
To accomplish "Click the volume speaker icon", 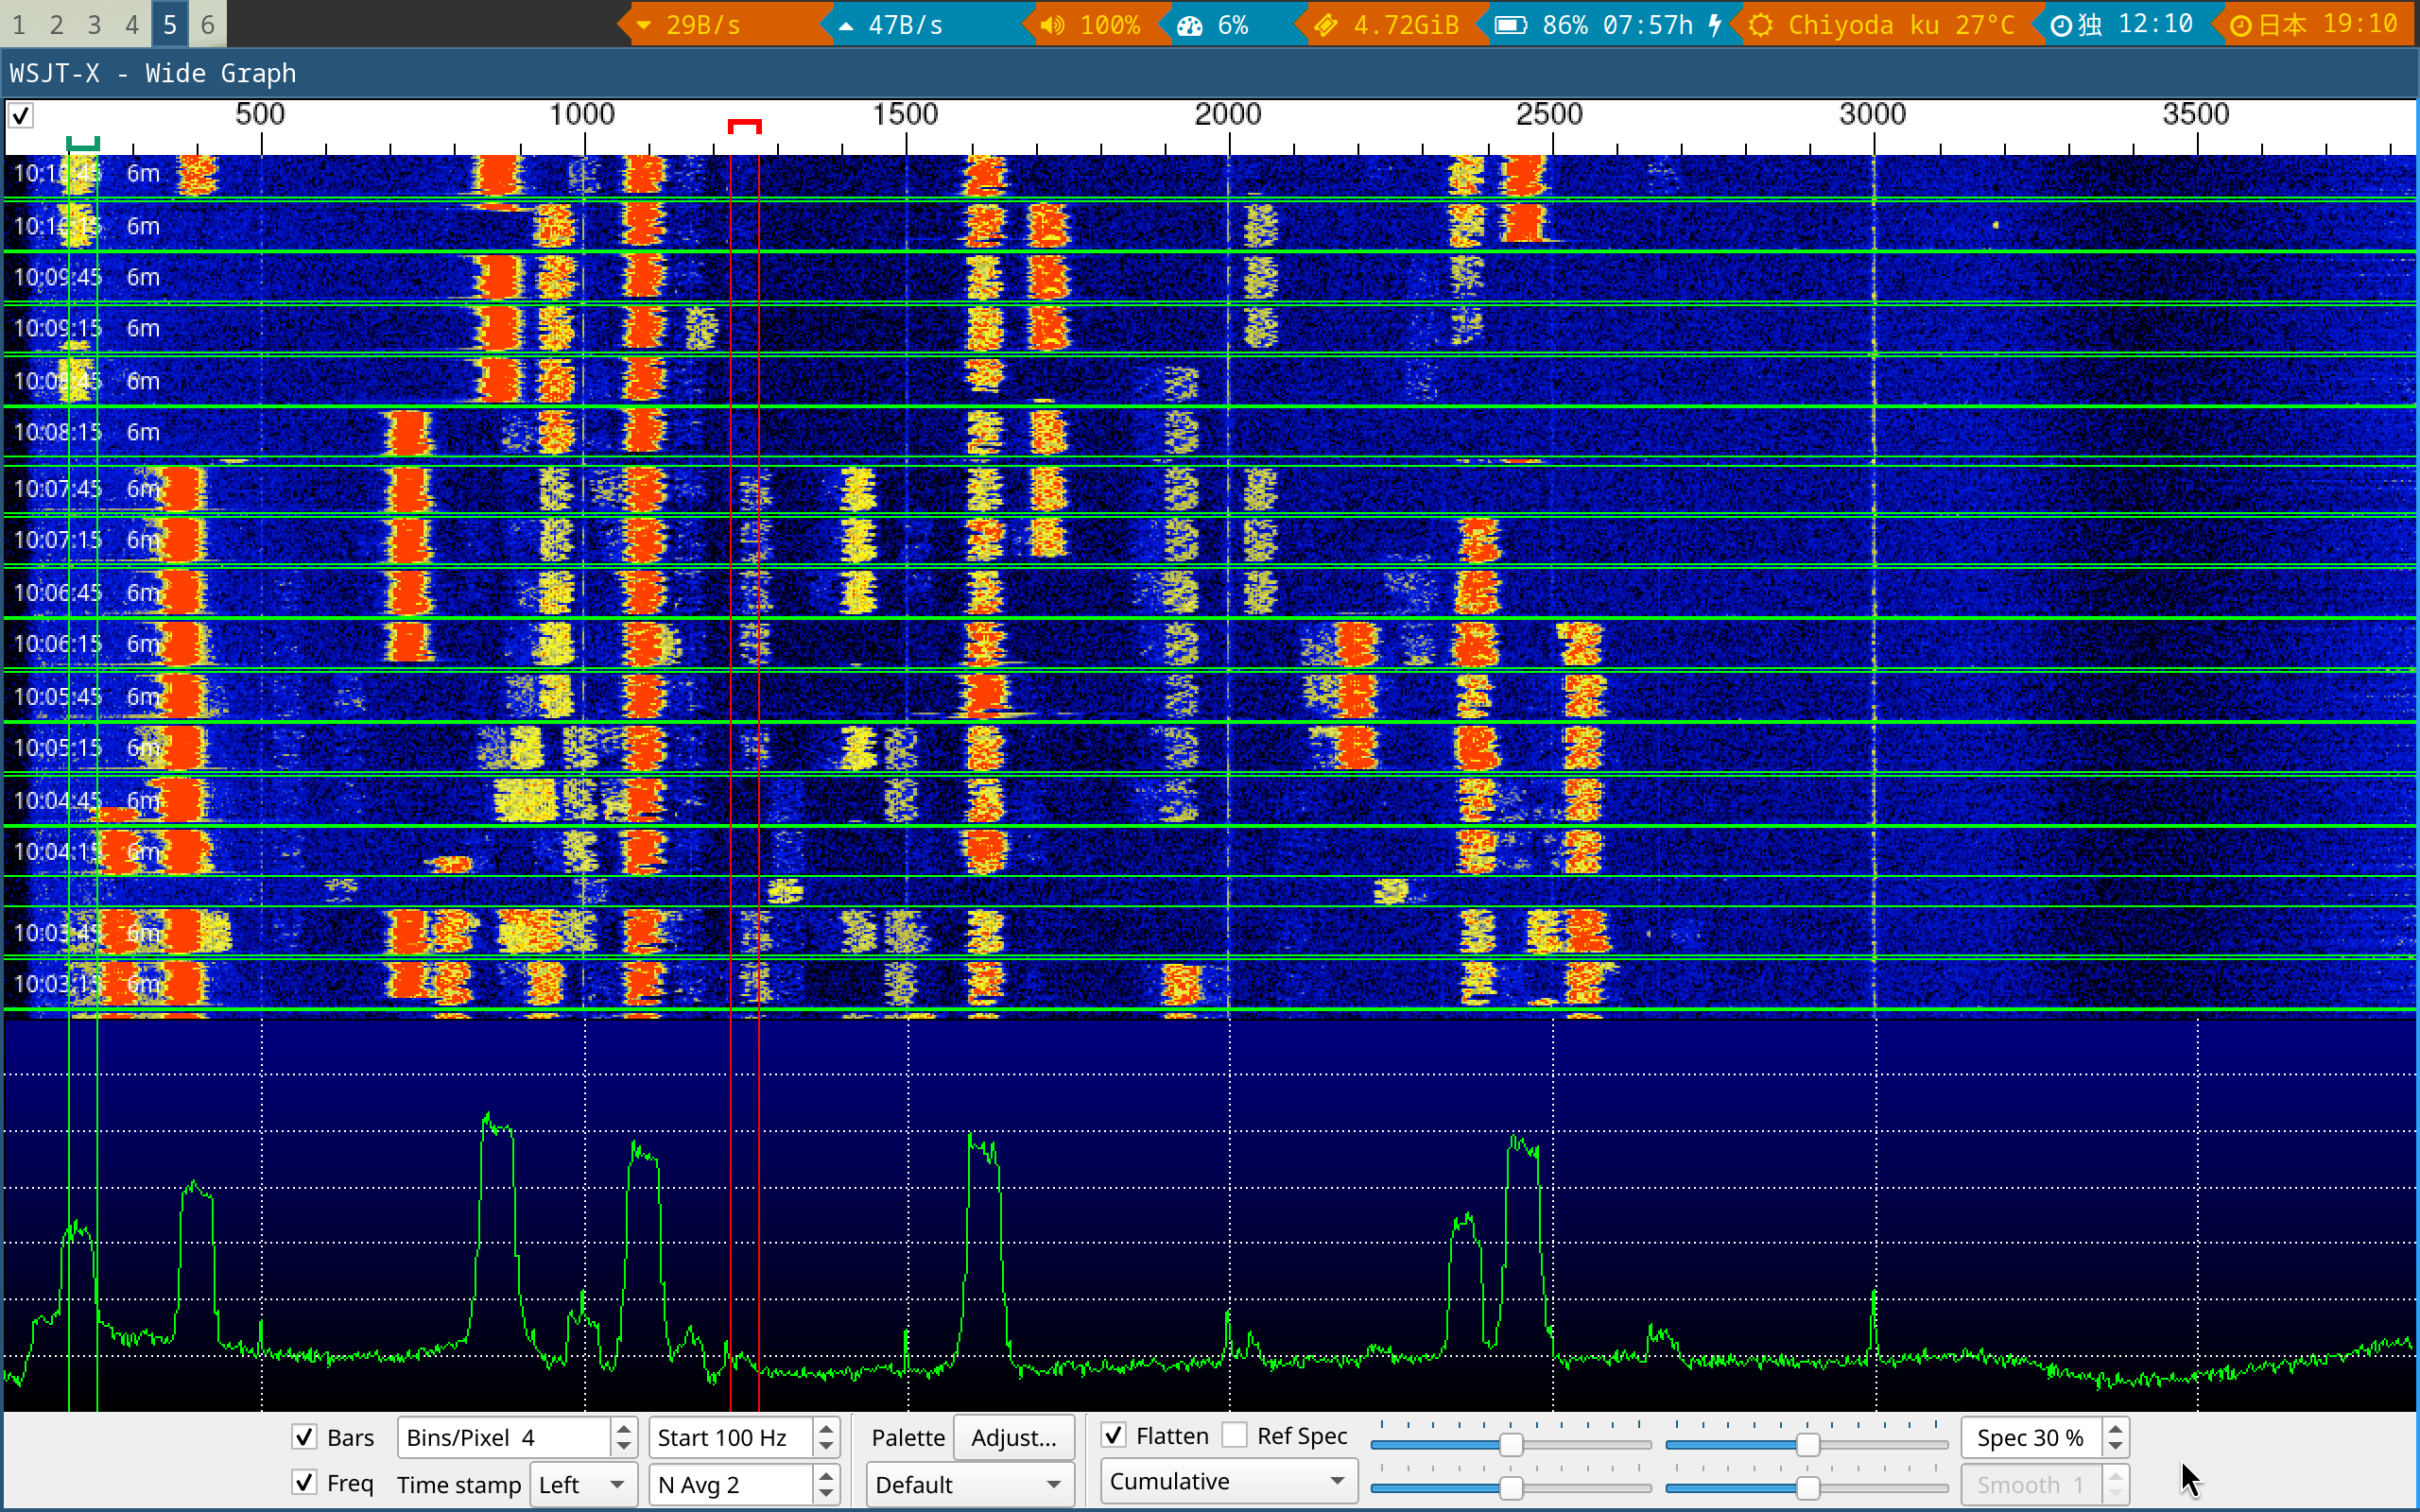I will [1052, 25].
